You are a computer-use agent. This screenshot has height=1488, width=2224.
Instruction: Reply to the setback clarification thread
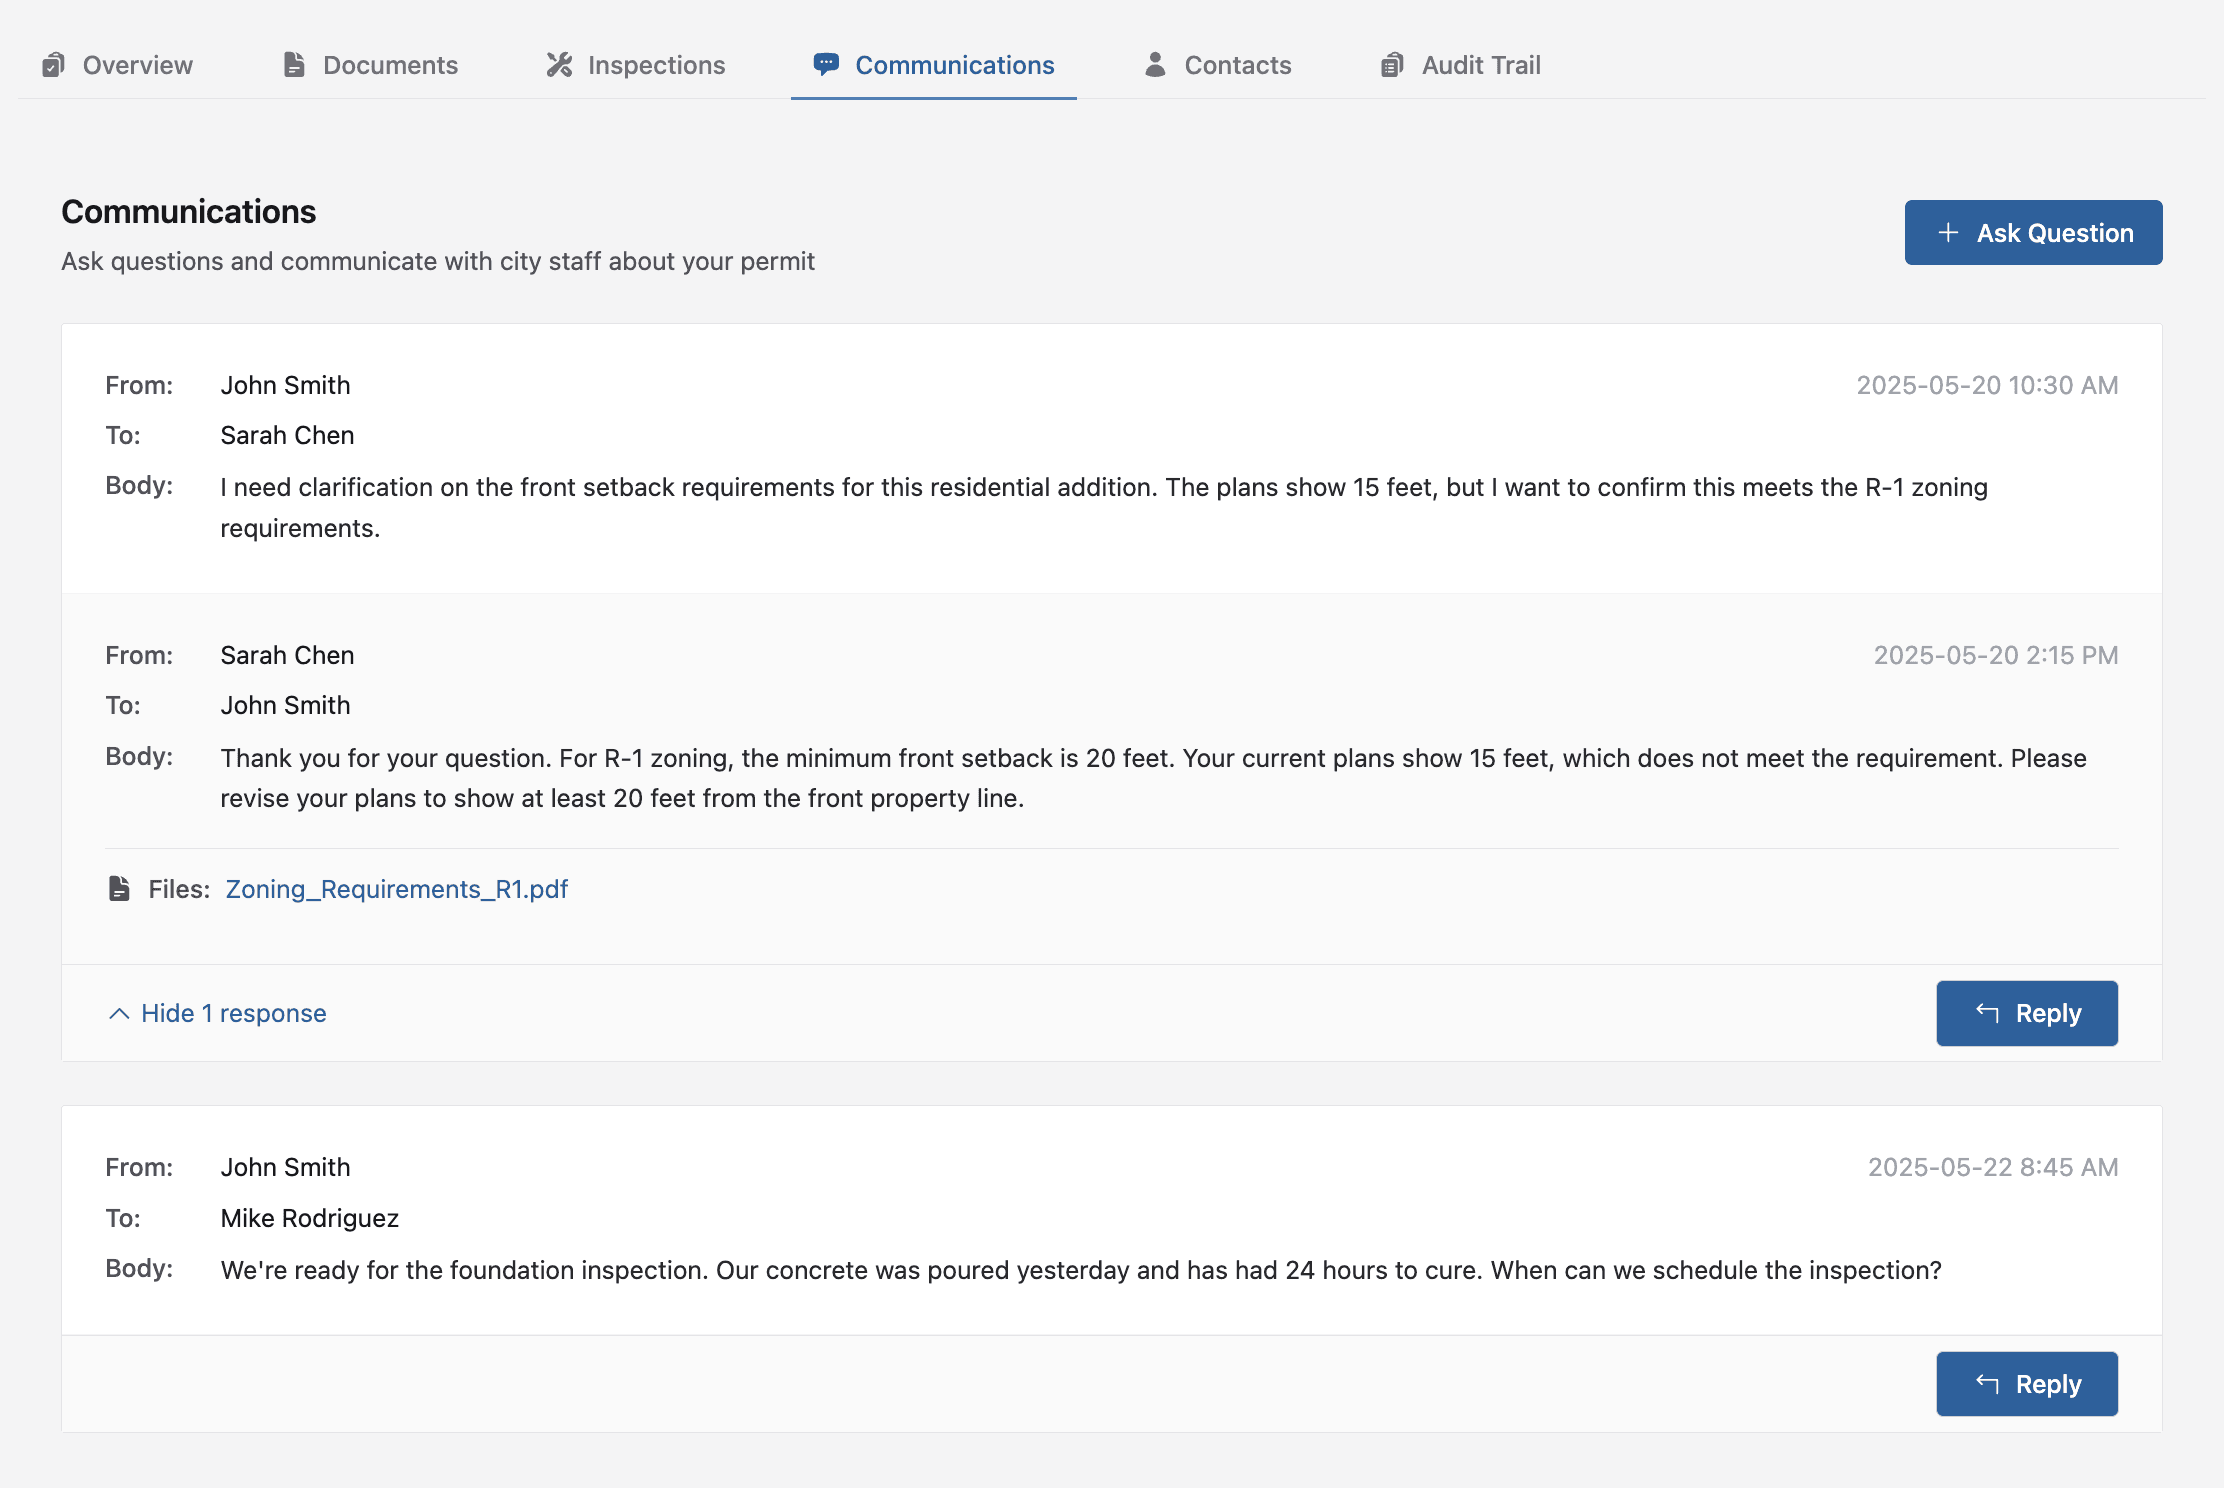click(2027, 1013)
